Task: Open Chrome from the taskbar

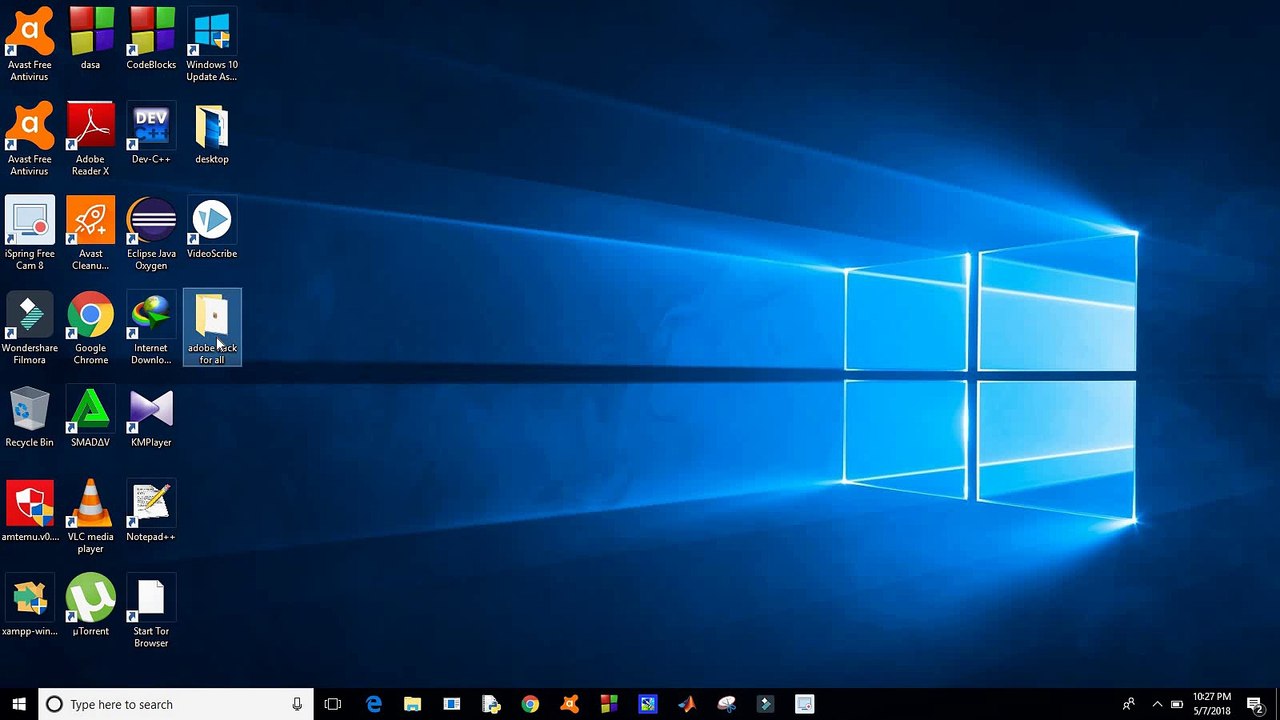Action: [530, 704]
